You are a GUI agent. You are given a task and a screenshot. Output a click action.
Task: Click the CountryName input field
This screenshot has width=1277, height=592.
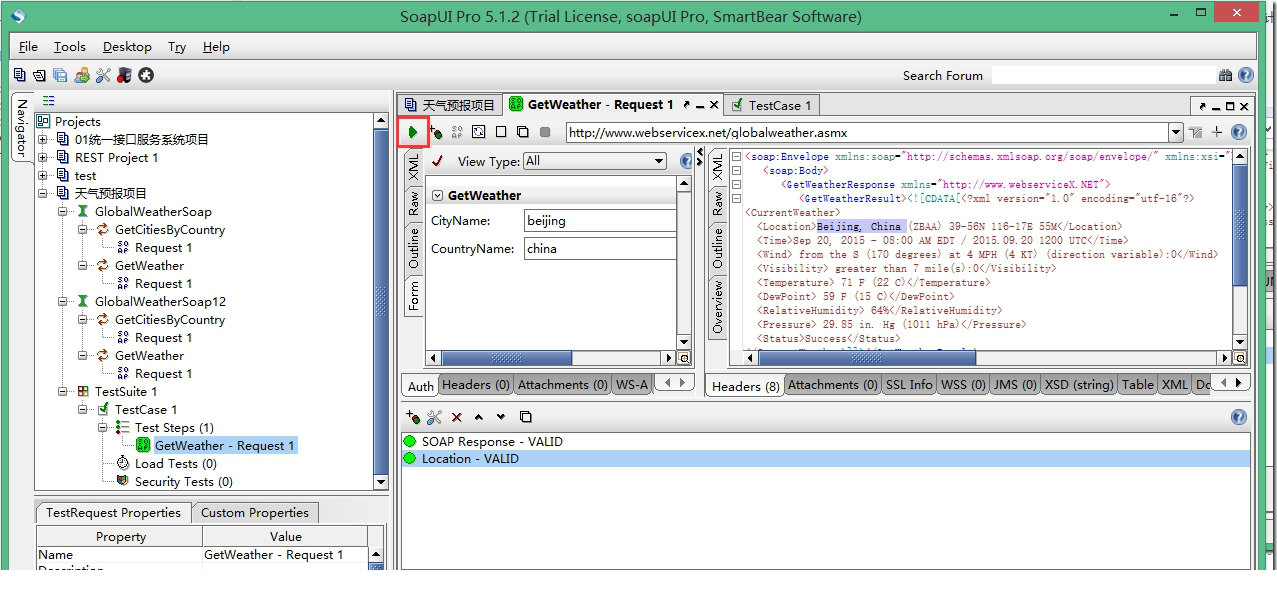600,249
